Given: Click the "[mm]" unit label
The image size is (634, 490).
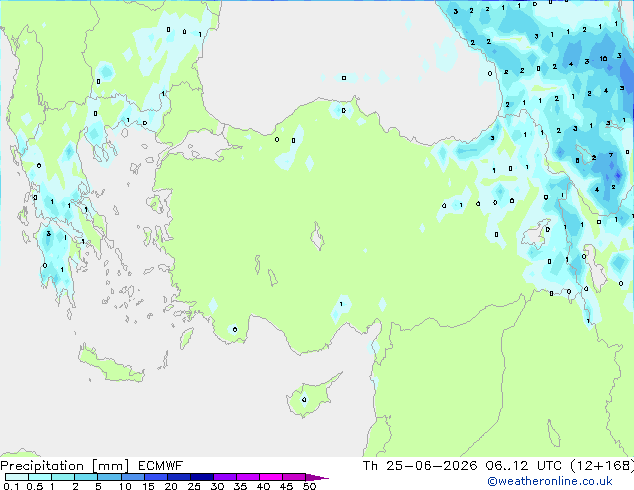Looking at the screenshot, I should [111, 466].
